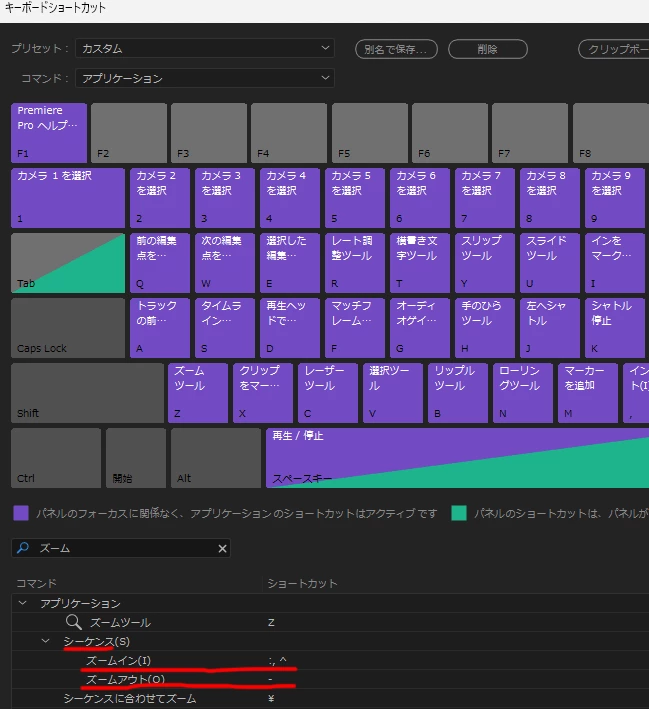Select the Caps Lock key
The height and width of the screenshot is (709, 649).
point(68,328)
